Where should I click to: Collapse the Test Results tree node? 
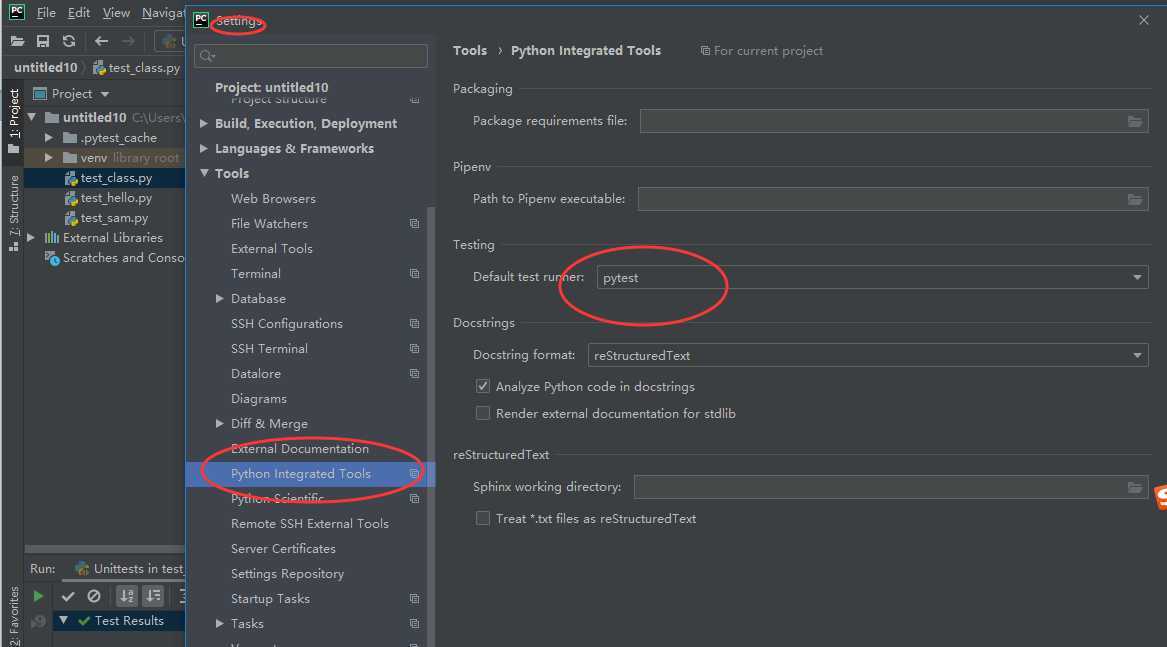tap(64, 620)
